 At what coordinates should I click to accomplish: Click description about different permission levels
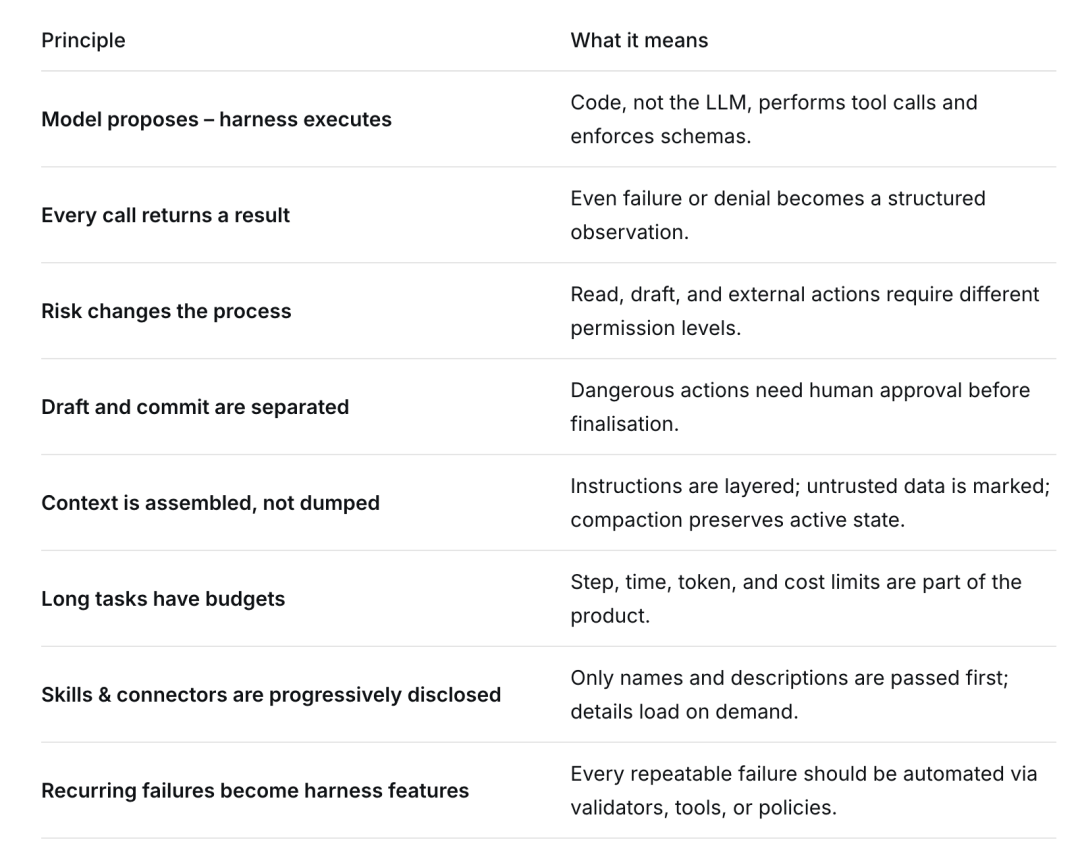coord(804,311)
